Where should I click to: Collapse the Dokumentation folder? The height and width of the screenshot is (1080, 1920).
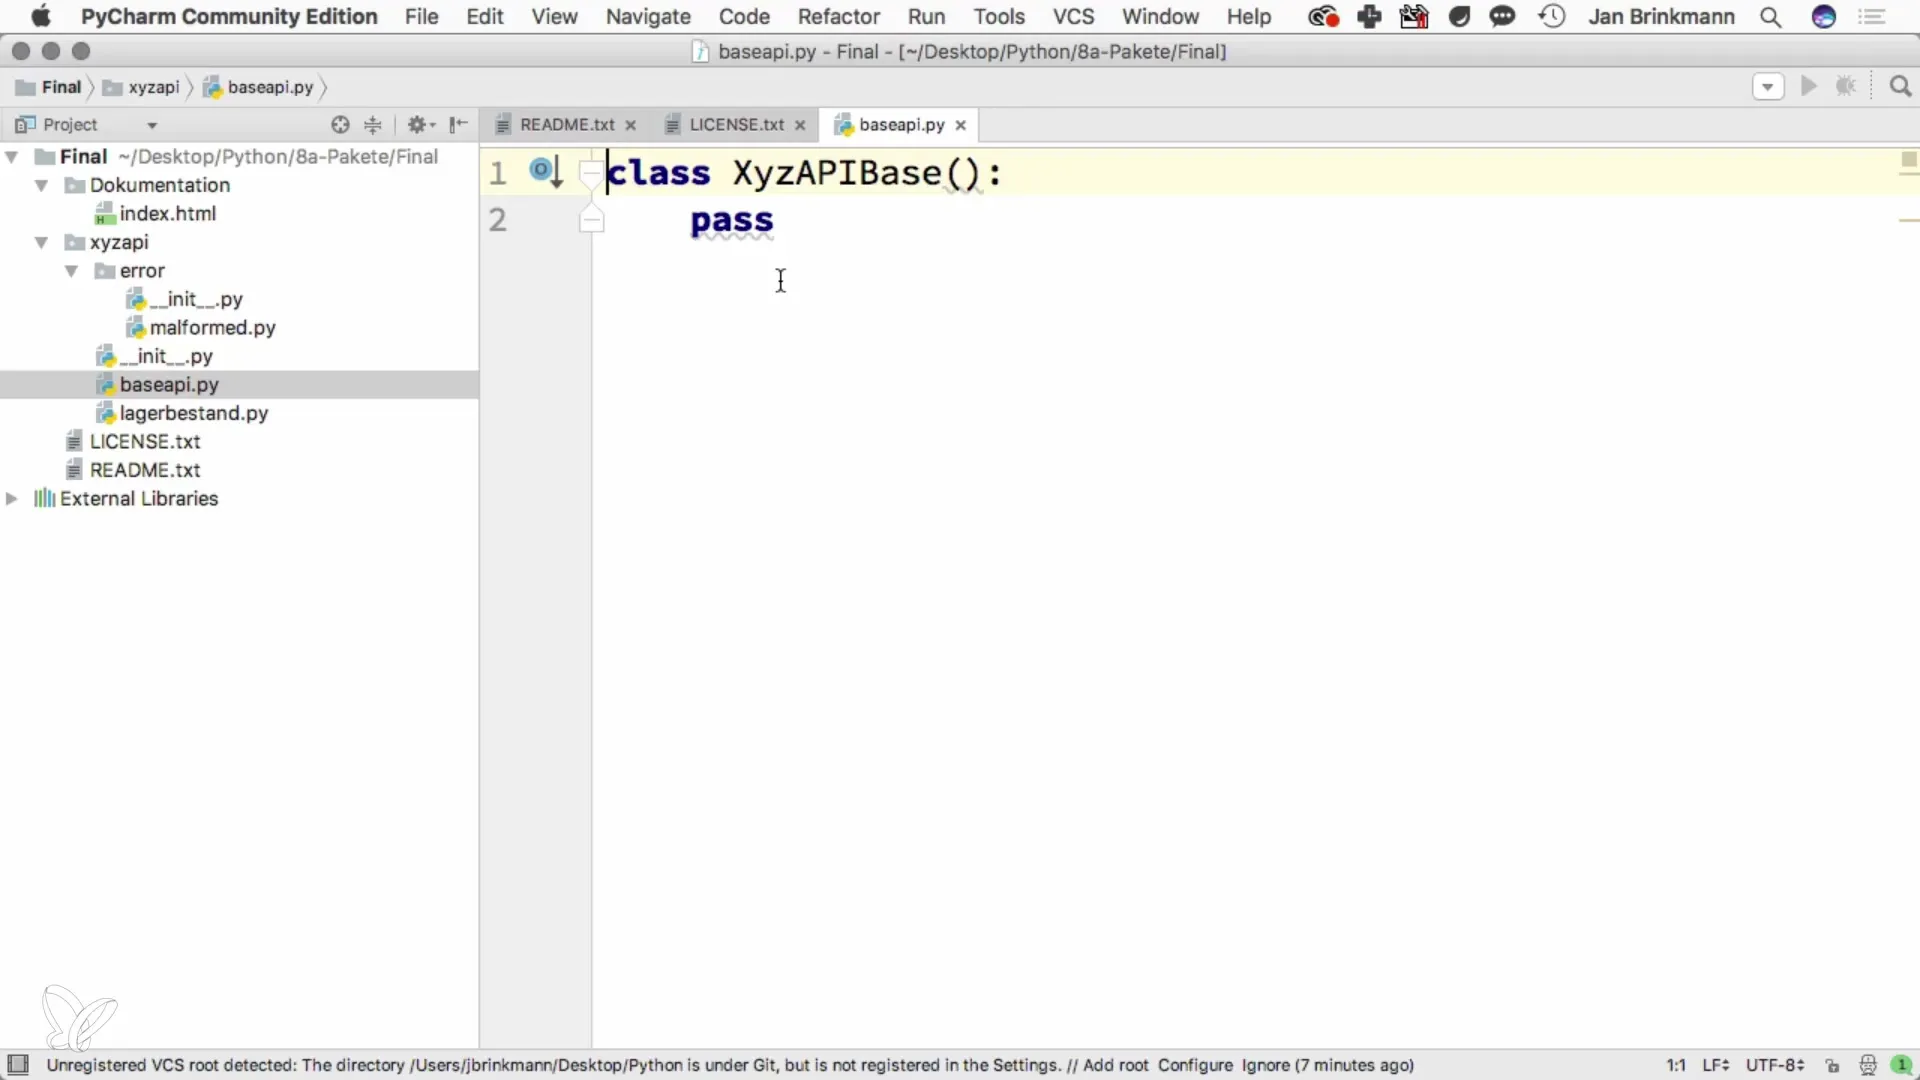(42, 186)
